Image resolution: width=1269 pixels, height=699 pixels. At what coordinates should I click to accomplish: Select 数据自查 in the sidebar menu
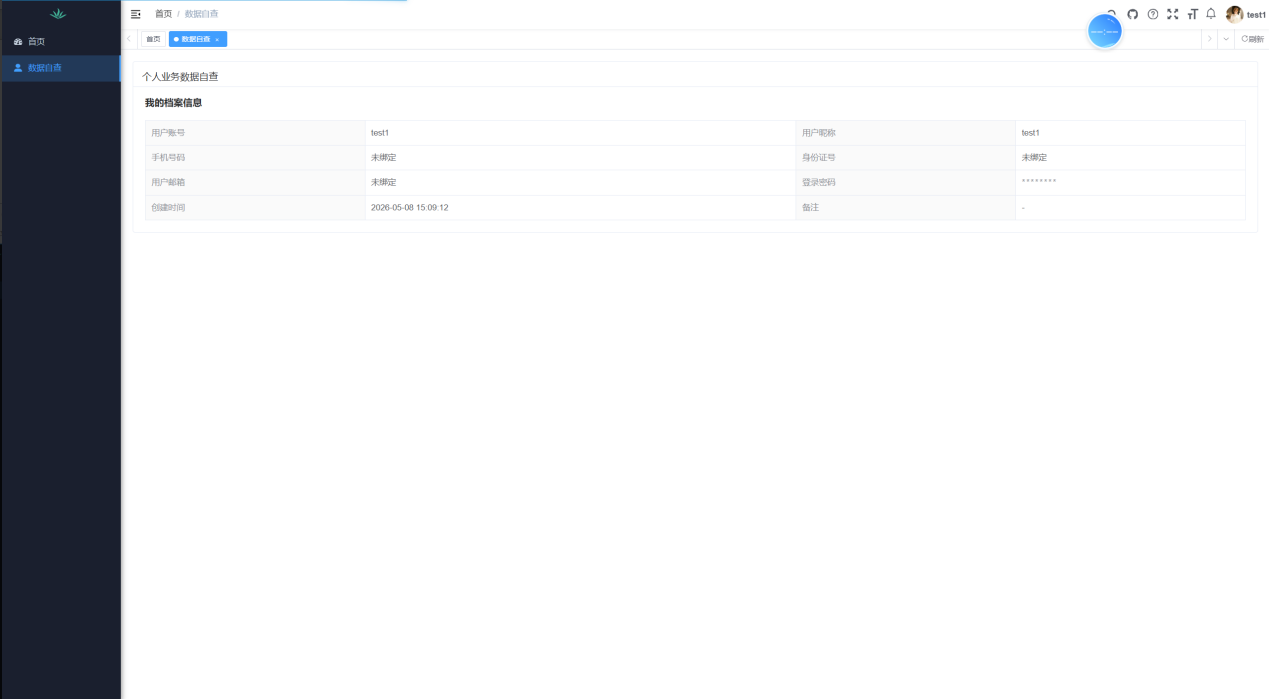pyautogui.click(x=61, y=68)
